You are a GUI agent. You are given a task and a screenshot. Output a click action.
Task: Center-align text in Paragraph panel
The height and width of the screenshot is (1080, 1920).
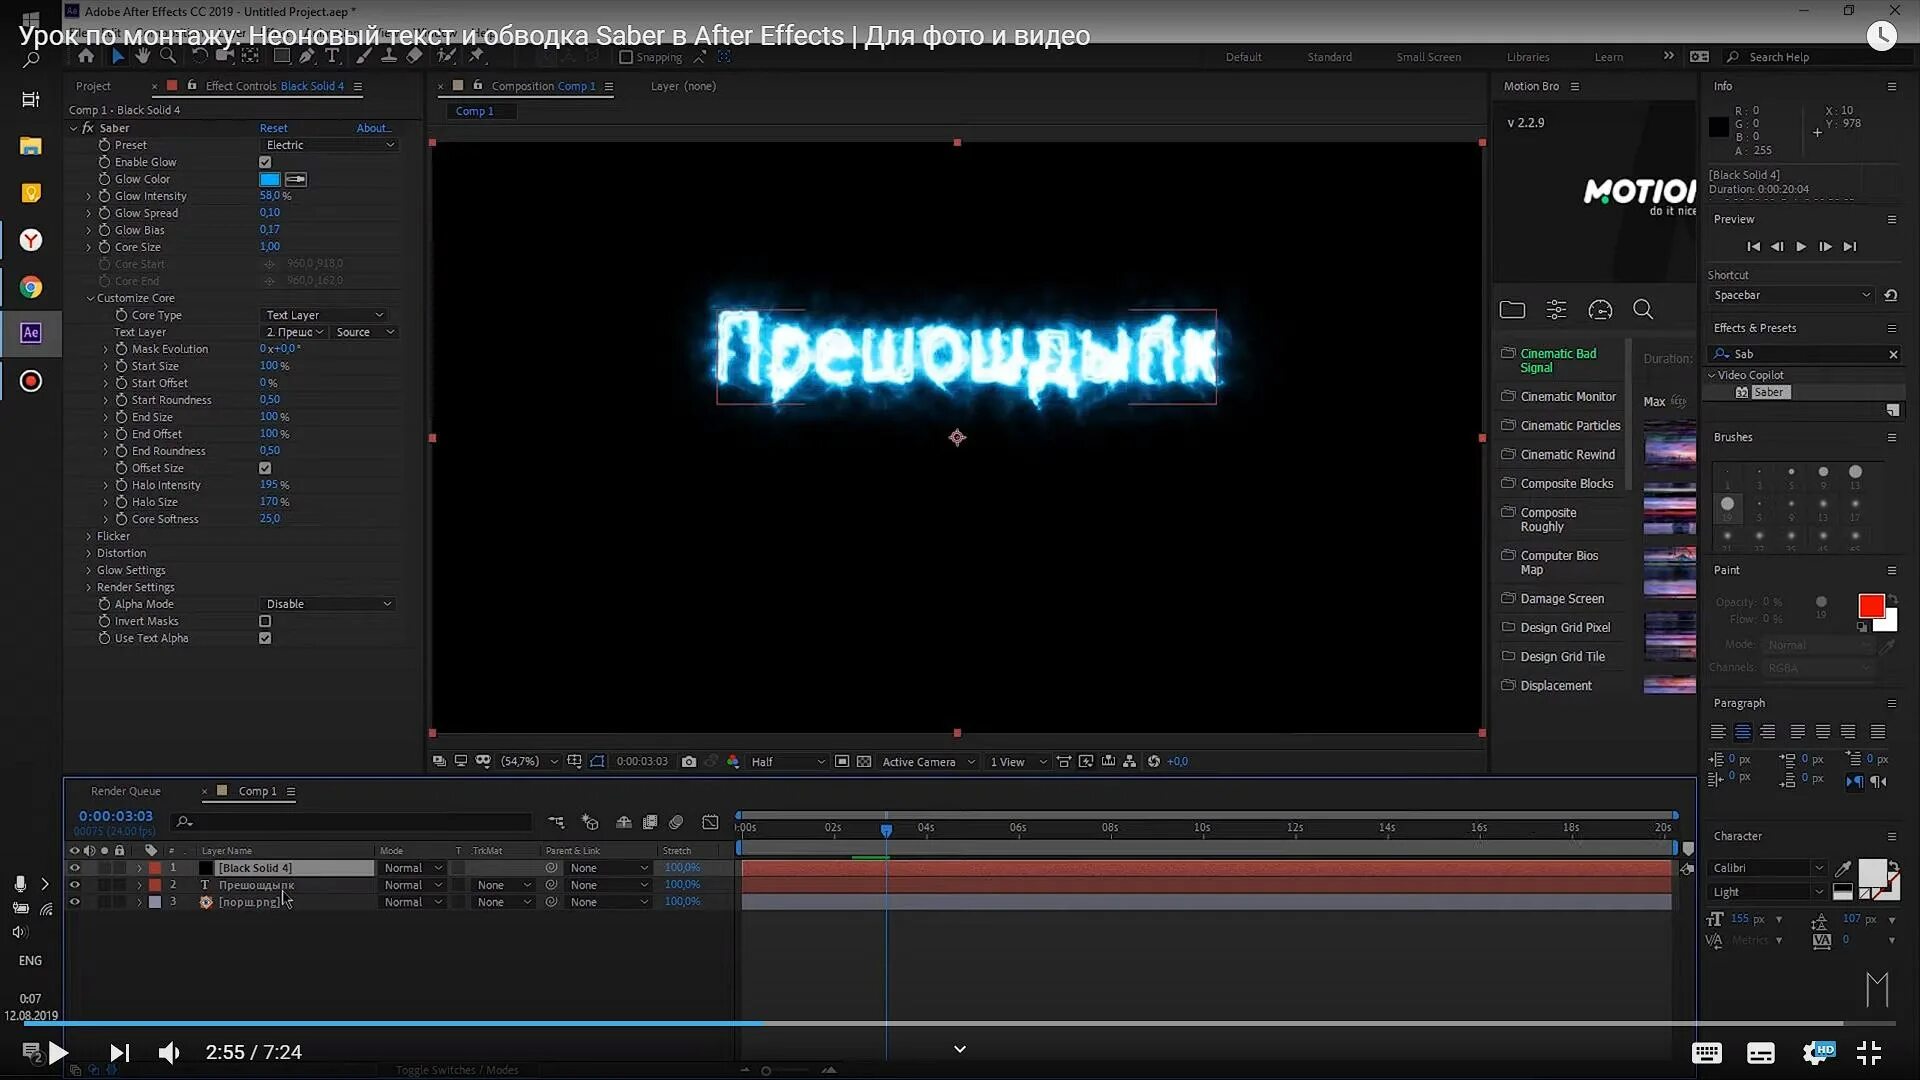[x=1743, y=732]
